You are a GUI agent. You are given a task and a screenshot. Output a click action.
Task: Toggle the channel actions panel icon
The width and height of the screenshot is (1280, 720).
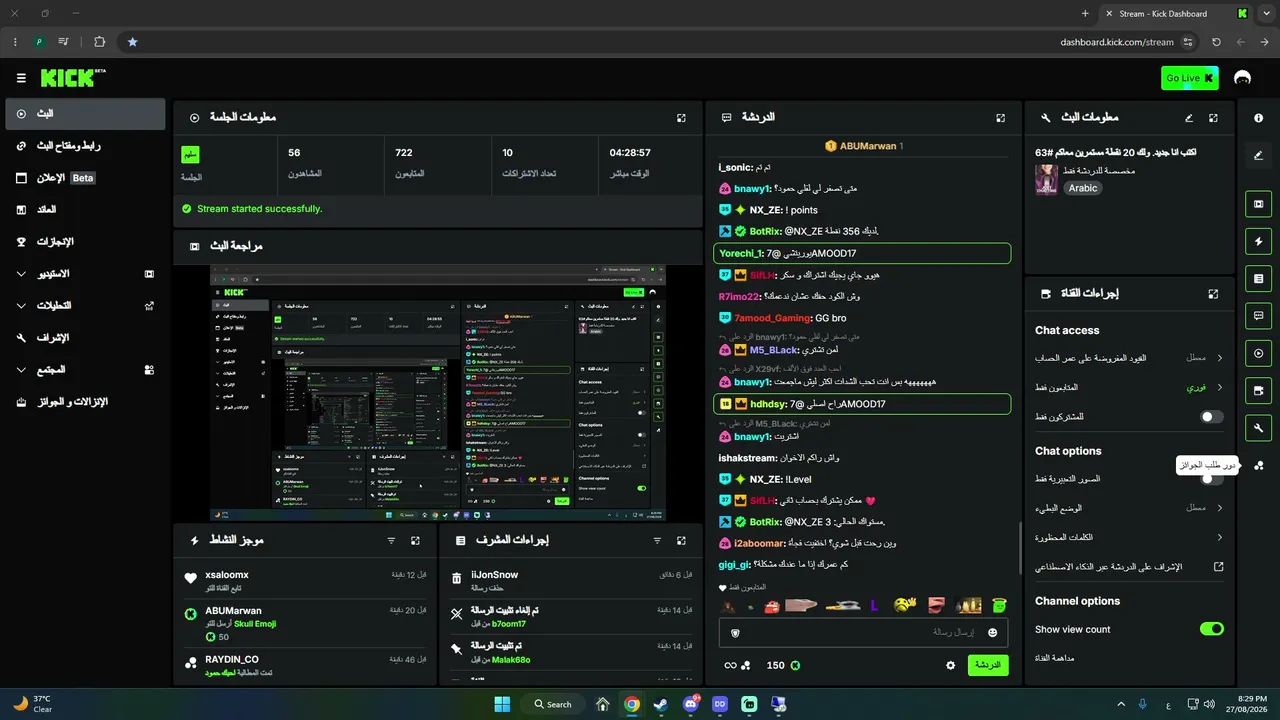[1258, 390]
